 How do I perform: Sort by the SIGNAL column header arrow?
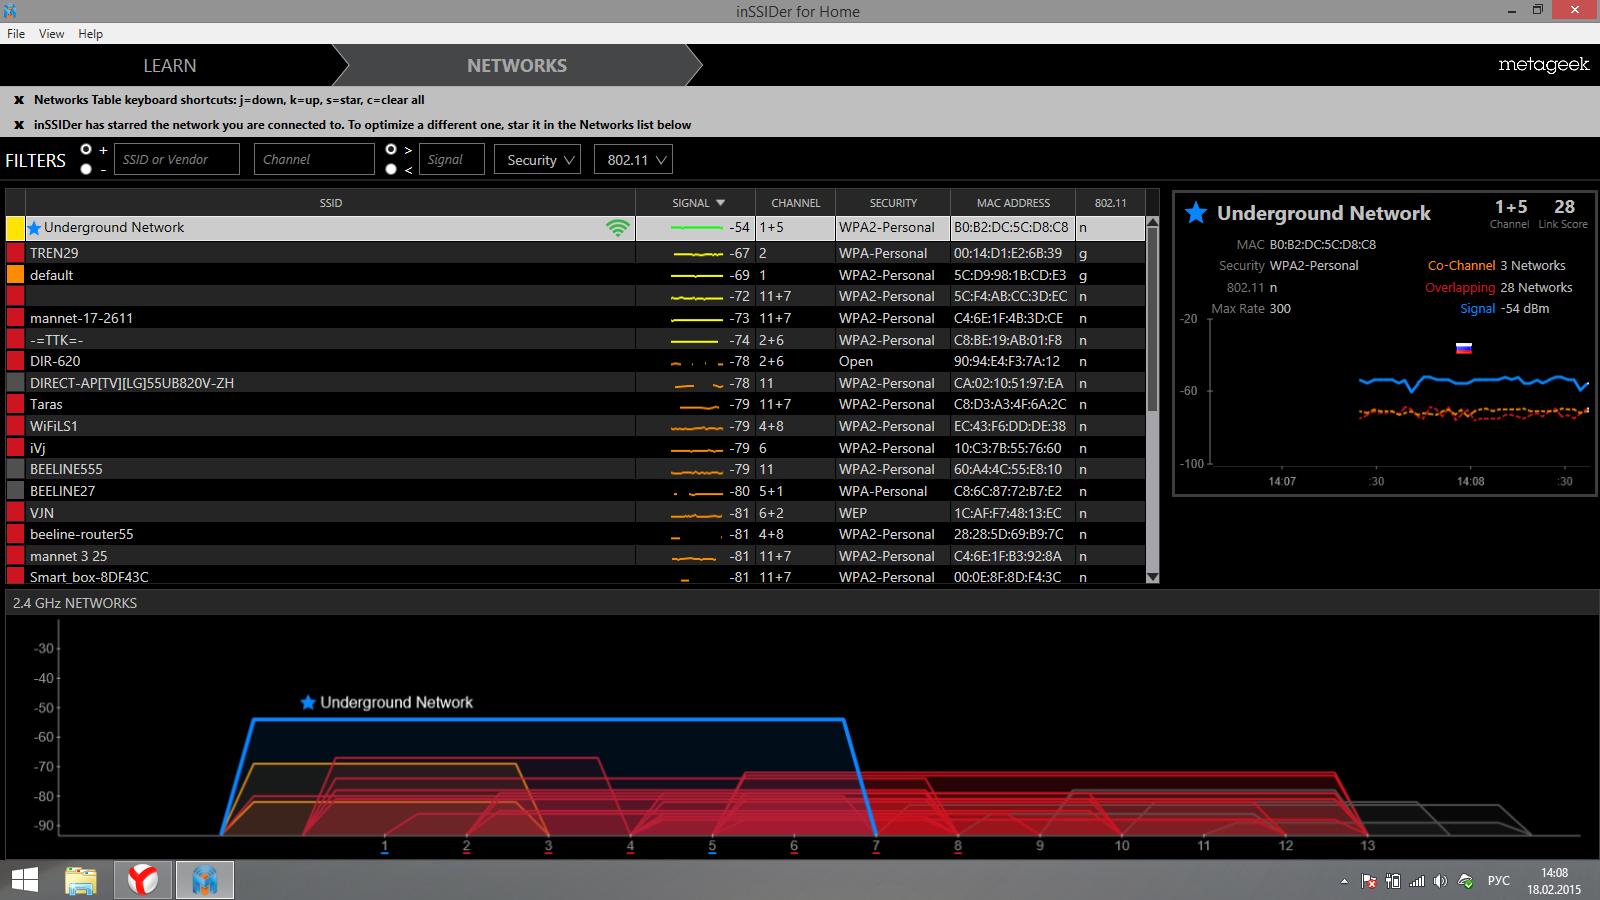tap(720, 203)
